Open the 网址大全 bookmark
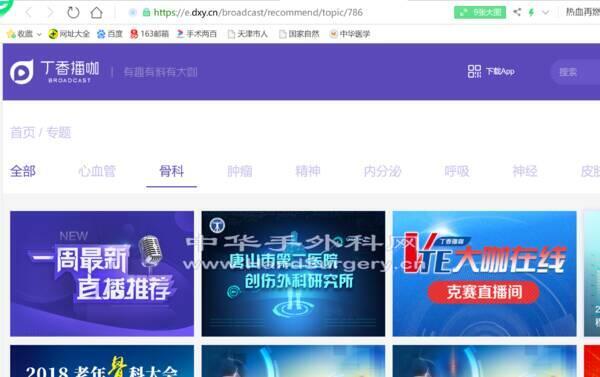This screenshot has width=600, height=377. pyautogui.click(x=69, y=34)
